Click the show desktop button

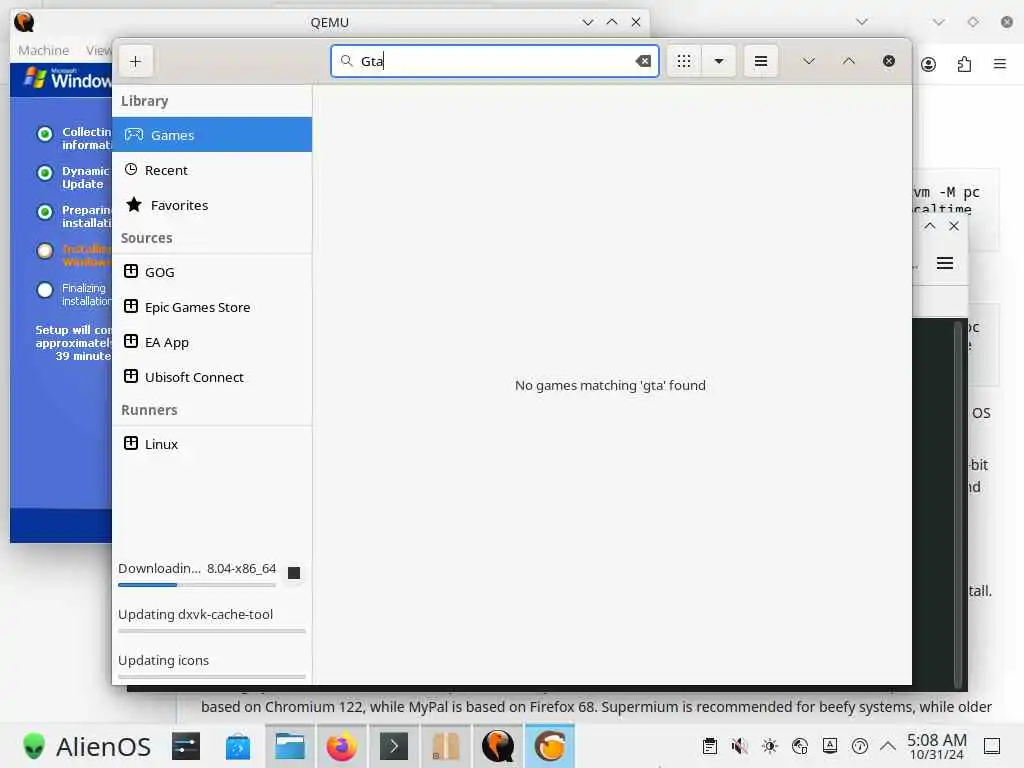992,746
